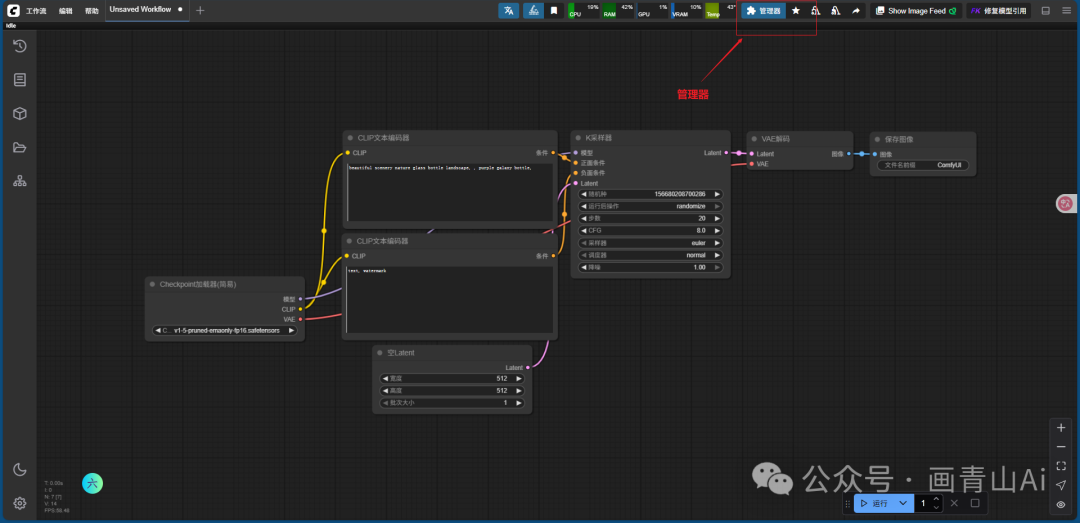
Task: Increase 步数 value with right arrow
Action: tap(717, 218)
